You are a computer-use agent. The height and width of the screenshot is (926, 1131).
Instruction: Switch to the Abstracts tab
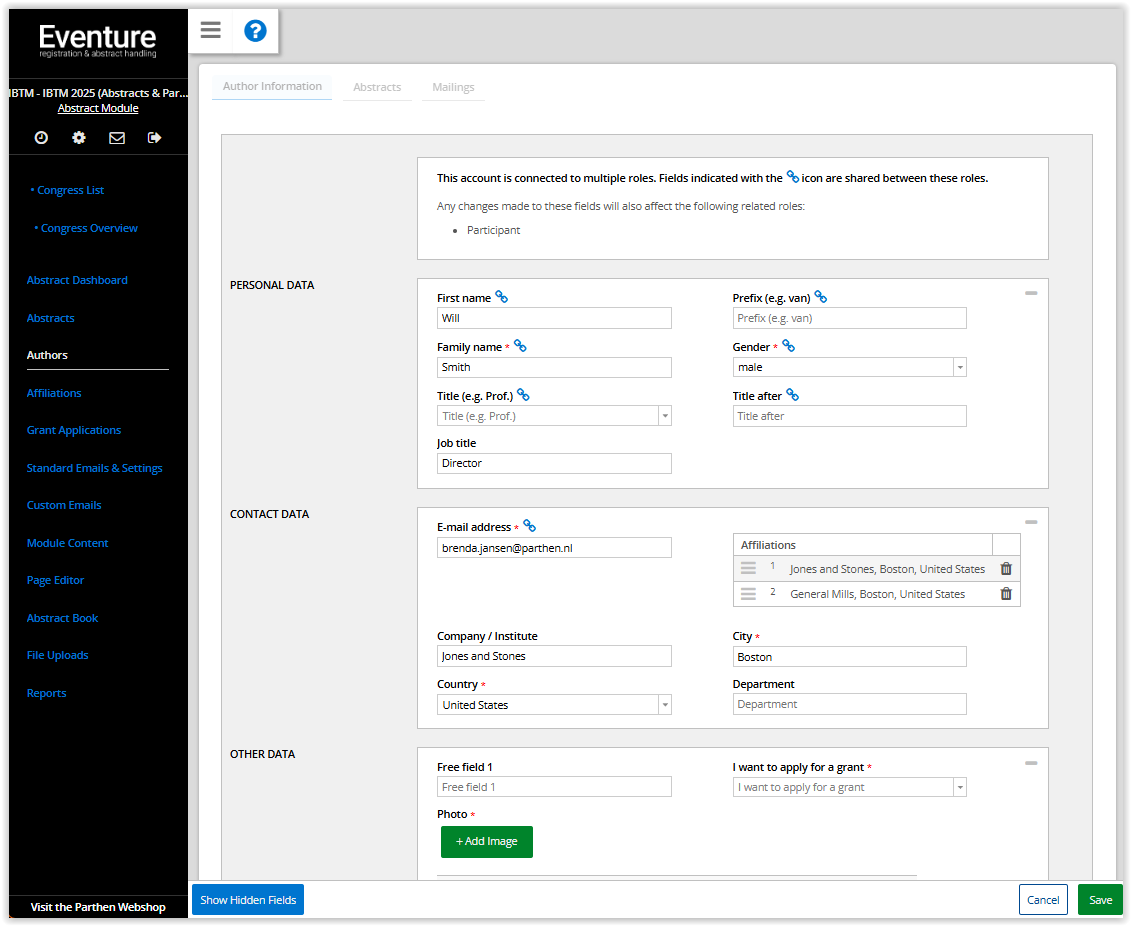point(377,88)
